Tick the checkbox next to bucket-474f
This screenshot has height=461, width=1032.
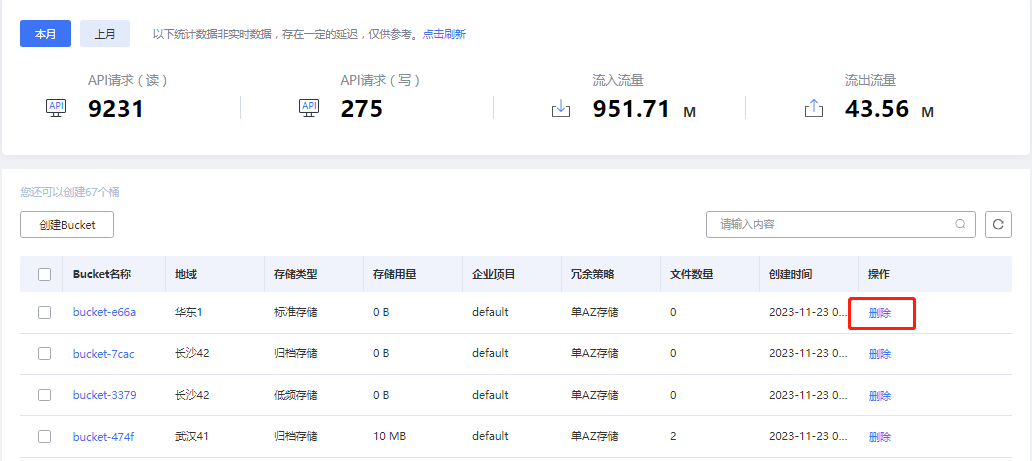pos(44,436)
